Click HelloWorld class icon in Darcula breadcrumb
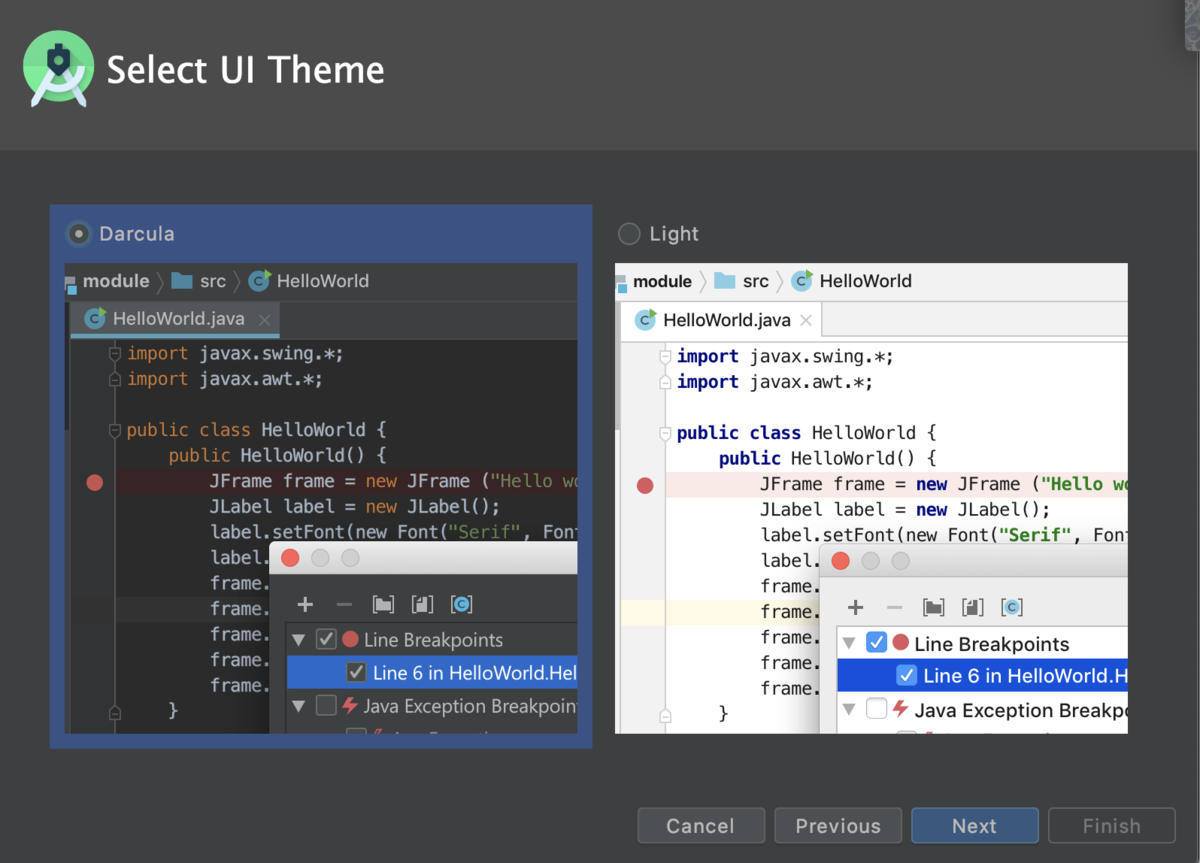Viewport: 1200px width, 863px height. click(x=259, y=281)
